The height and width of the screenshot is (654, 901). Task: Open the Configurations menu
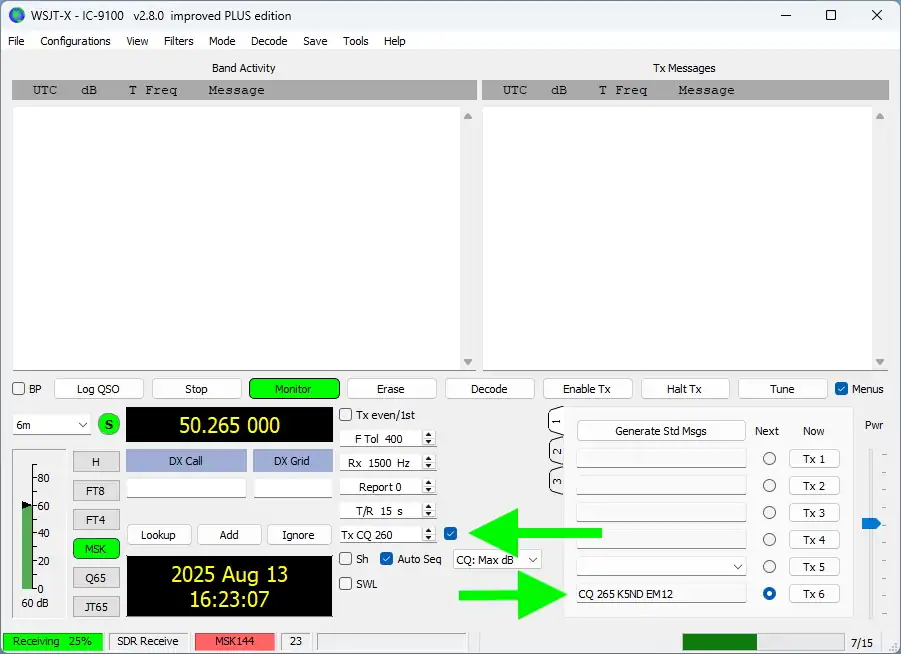coord(75,41)
